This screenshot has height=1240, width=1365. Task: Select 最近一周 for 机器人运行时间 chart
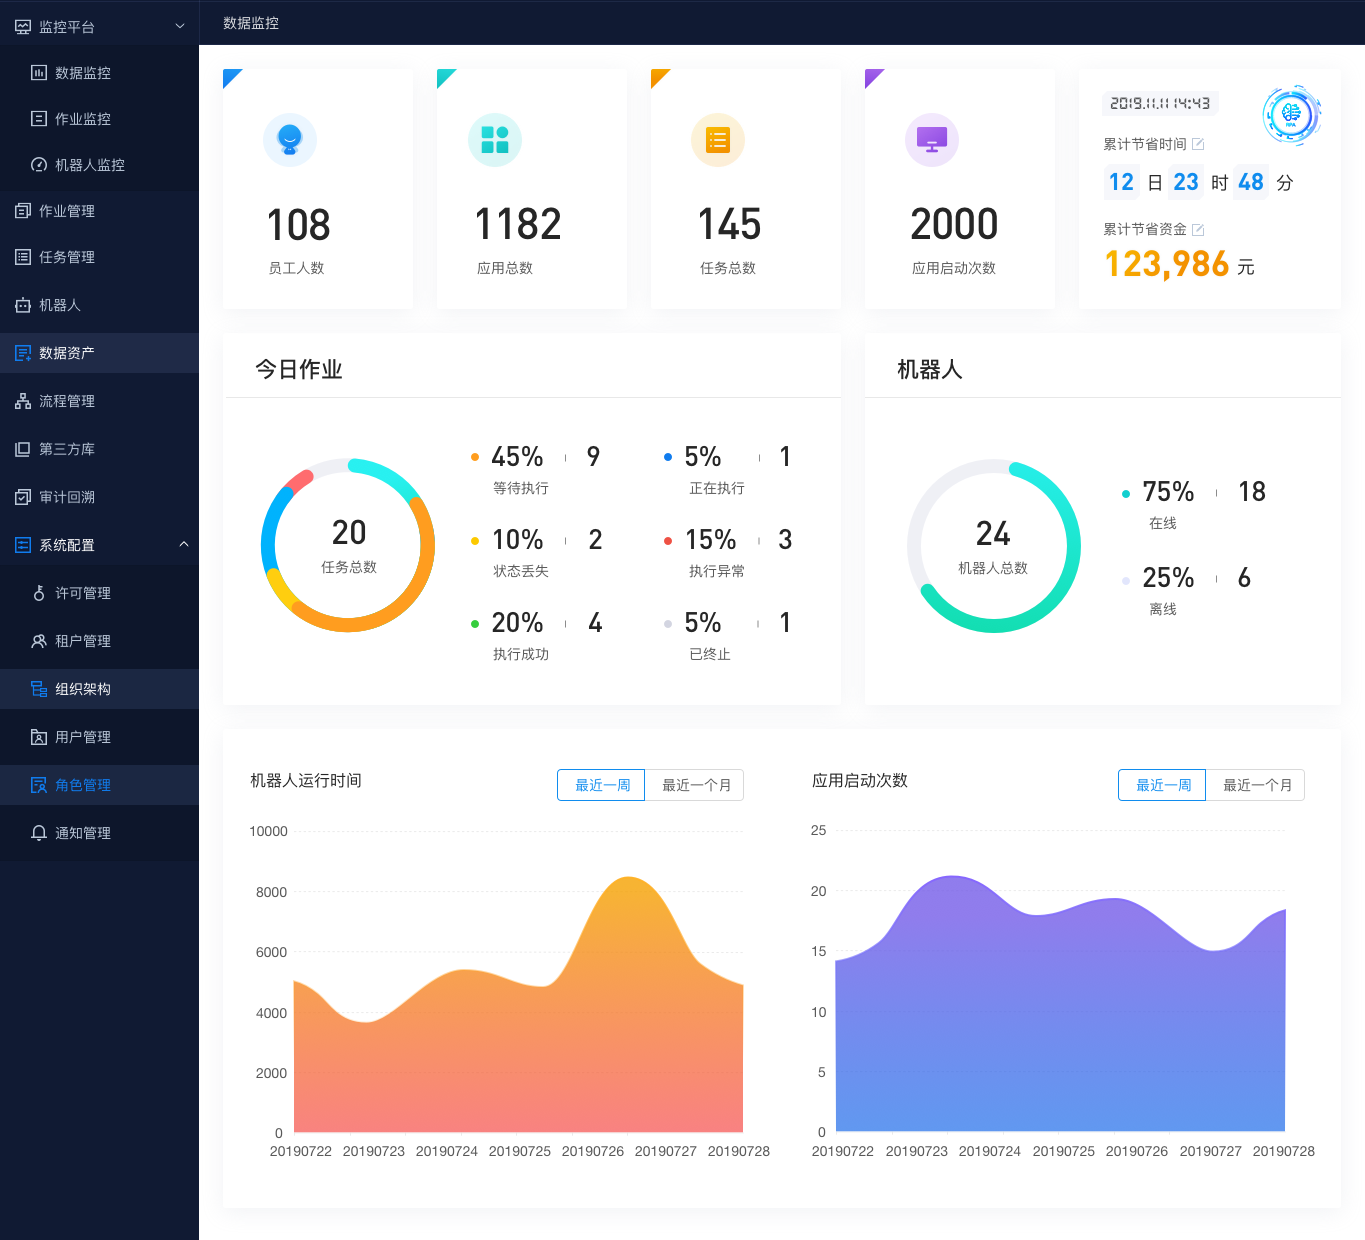click(601, 785)
